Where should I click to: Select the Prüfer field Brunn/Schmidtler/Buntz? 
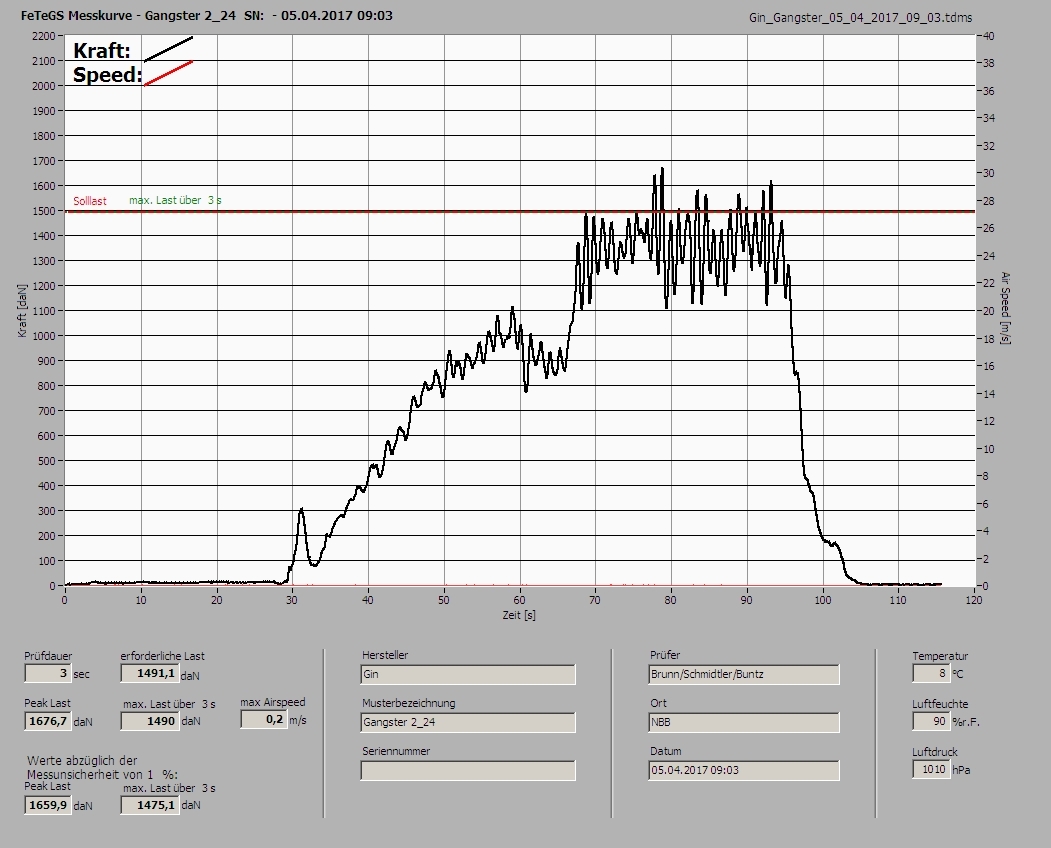[x=744, y=674]
